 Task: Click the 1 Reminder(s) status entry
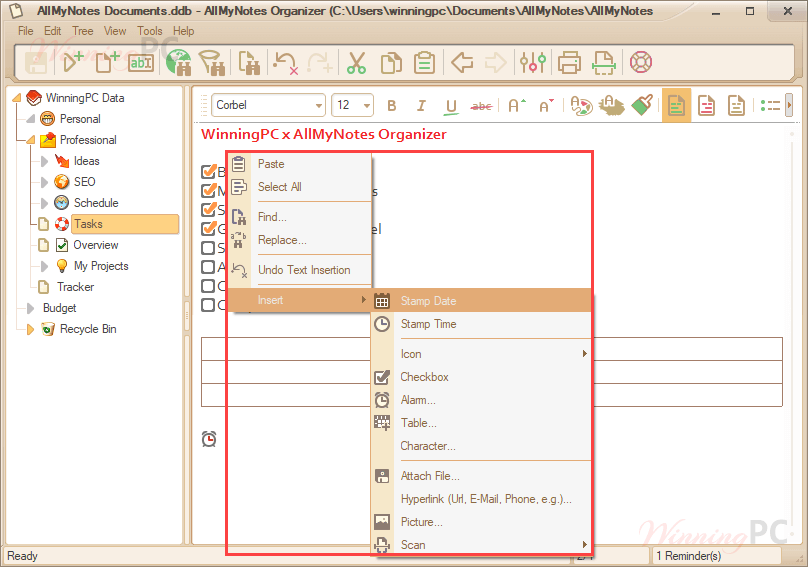click(x=688, y=556)
